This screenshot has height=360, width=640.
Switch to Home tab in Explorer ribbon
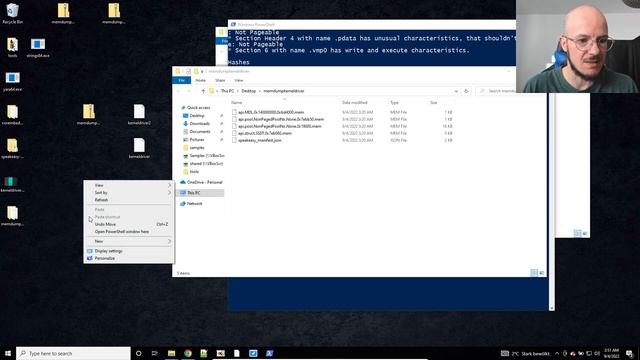pos(200,80)
